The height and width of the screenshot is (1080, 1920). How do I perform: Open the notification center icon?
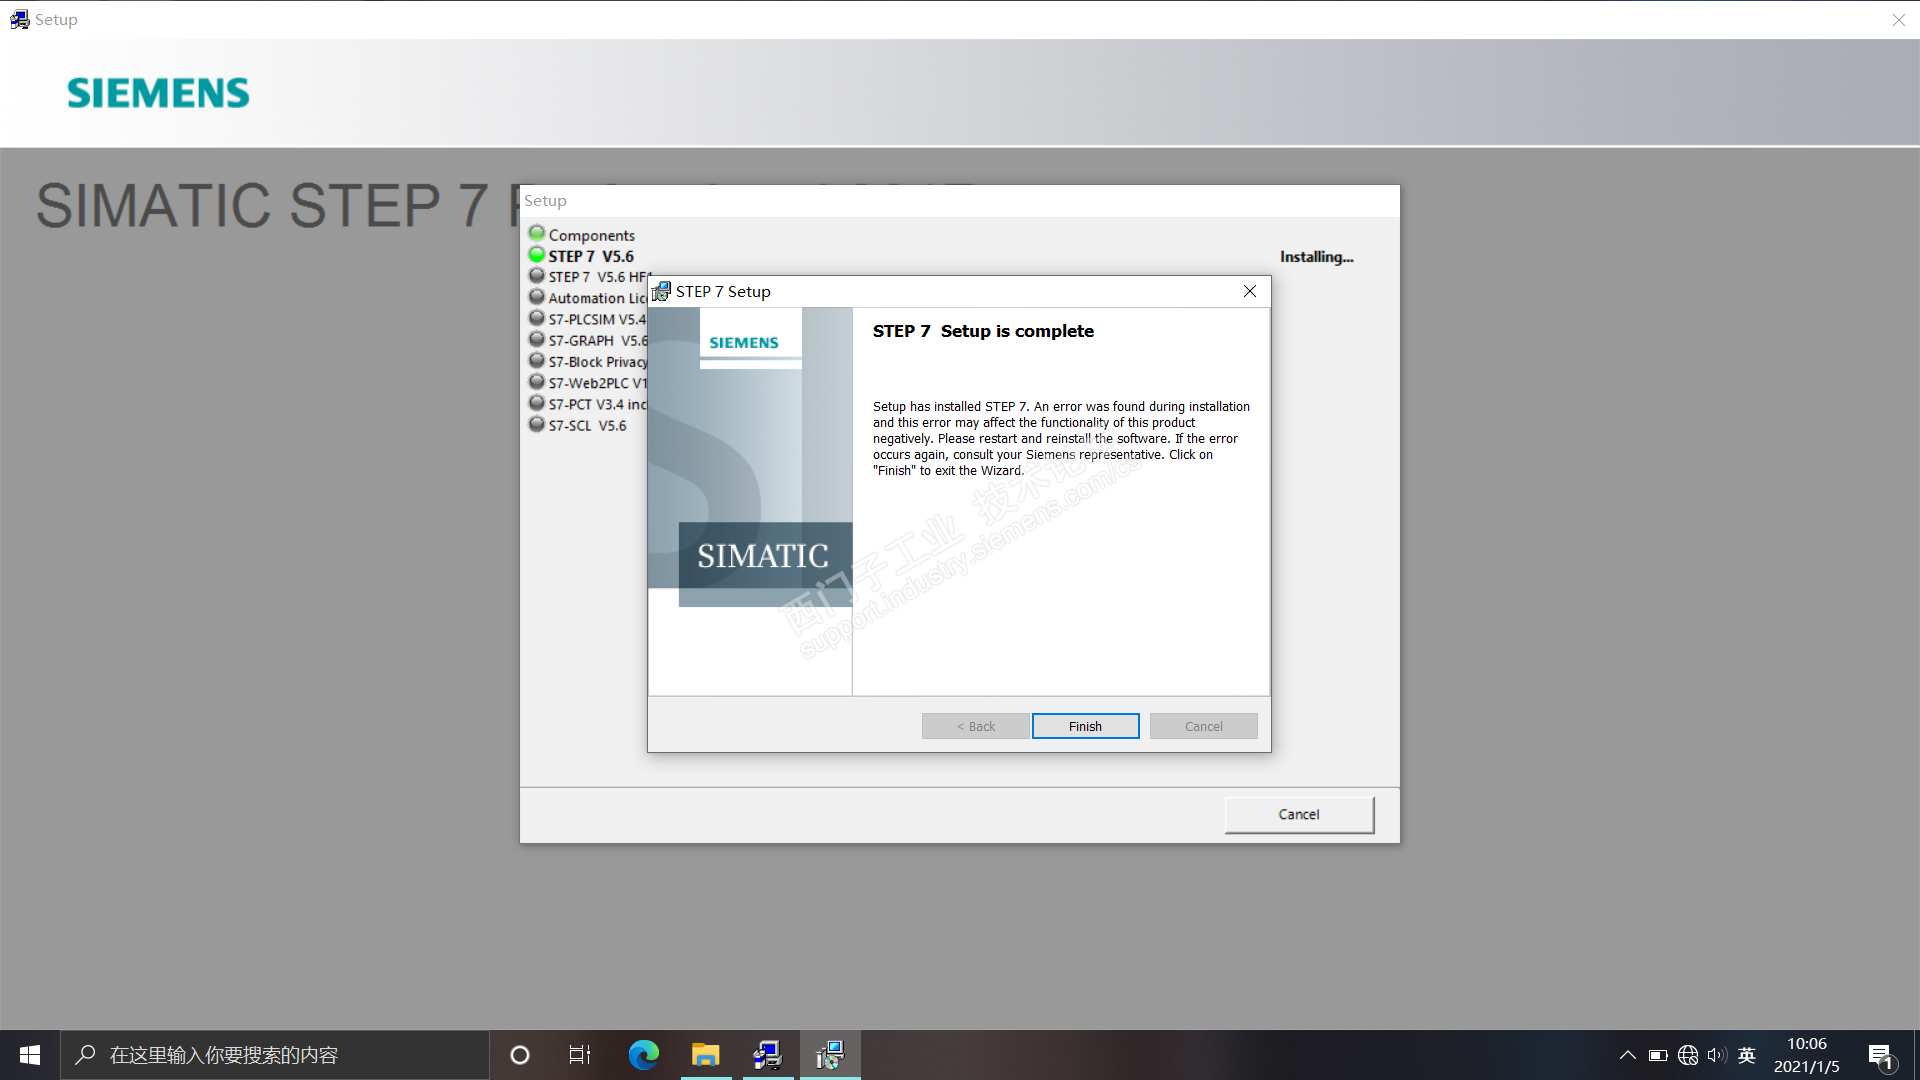[1880, 1055]
